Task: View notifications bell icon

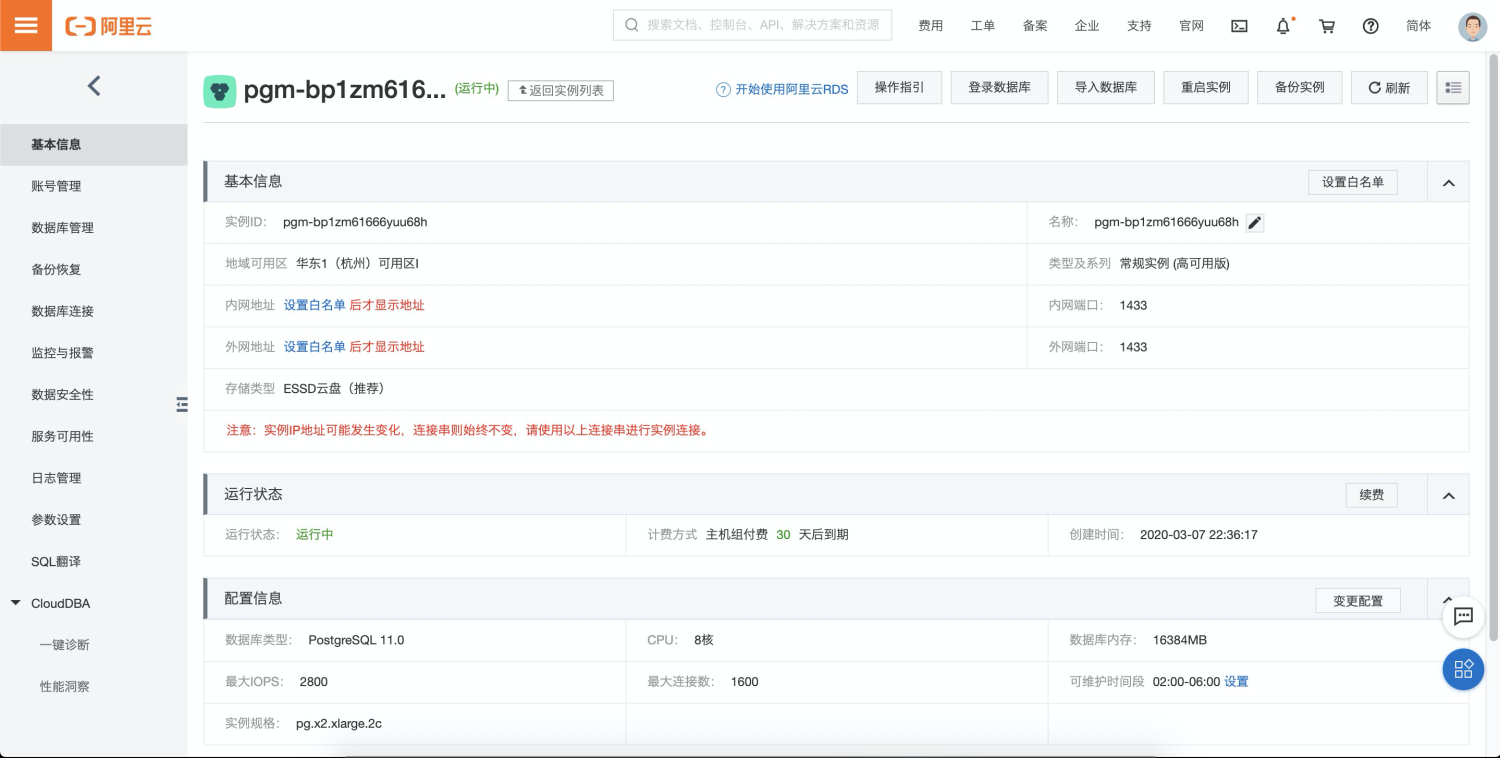Action: (1284, 26)
